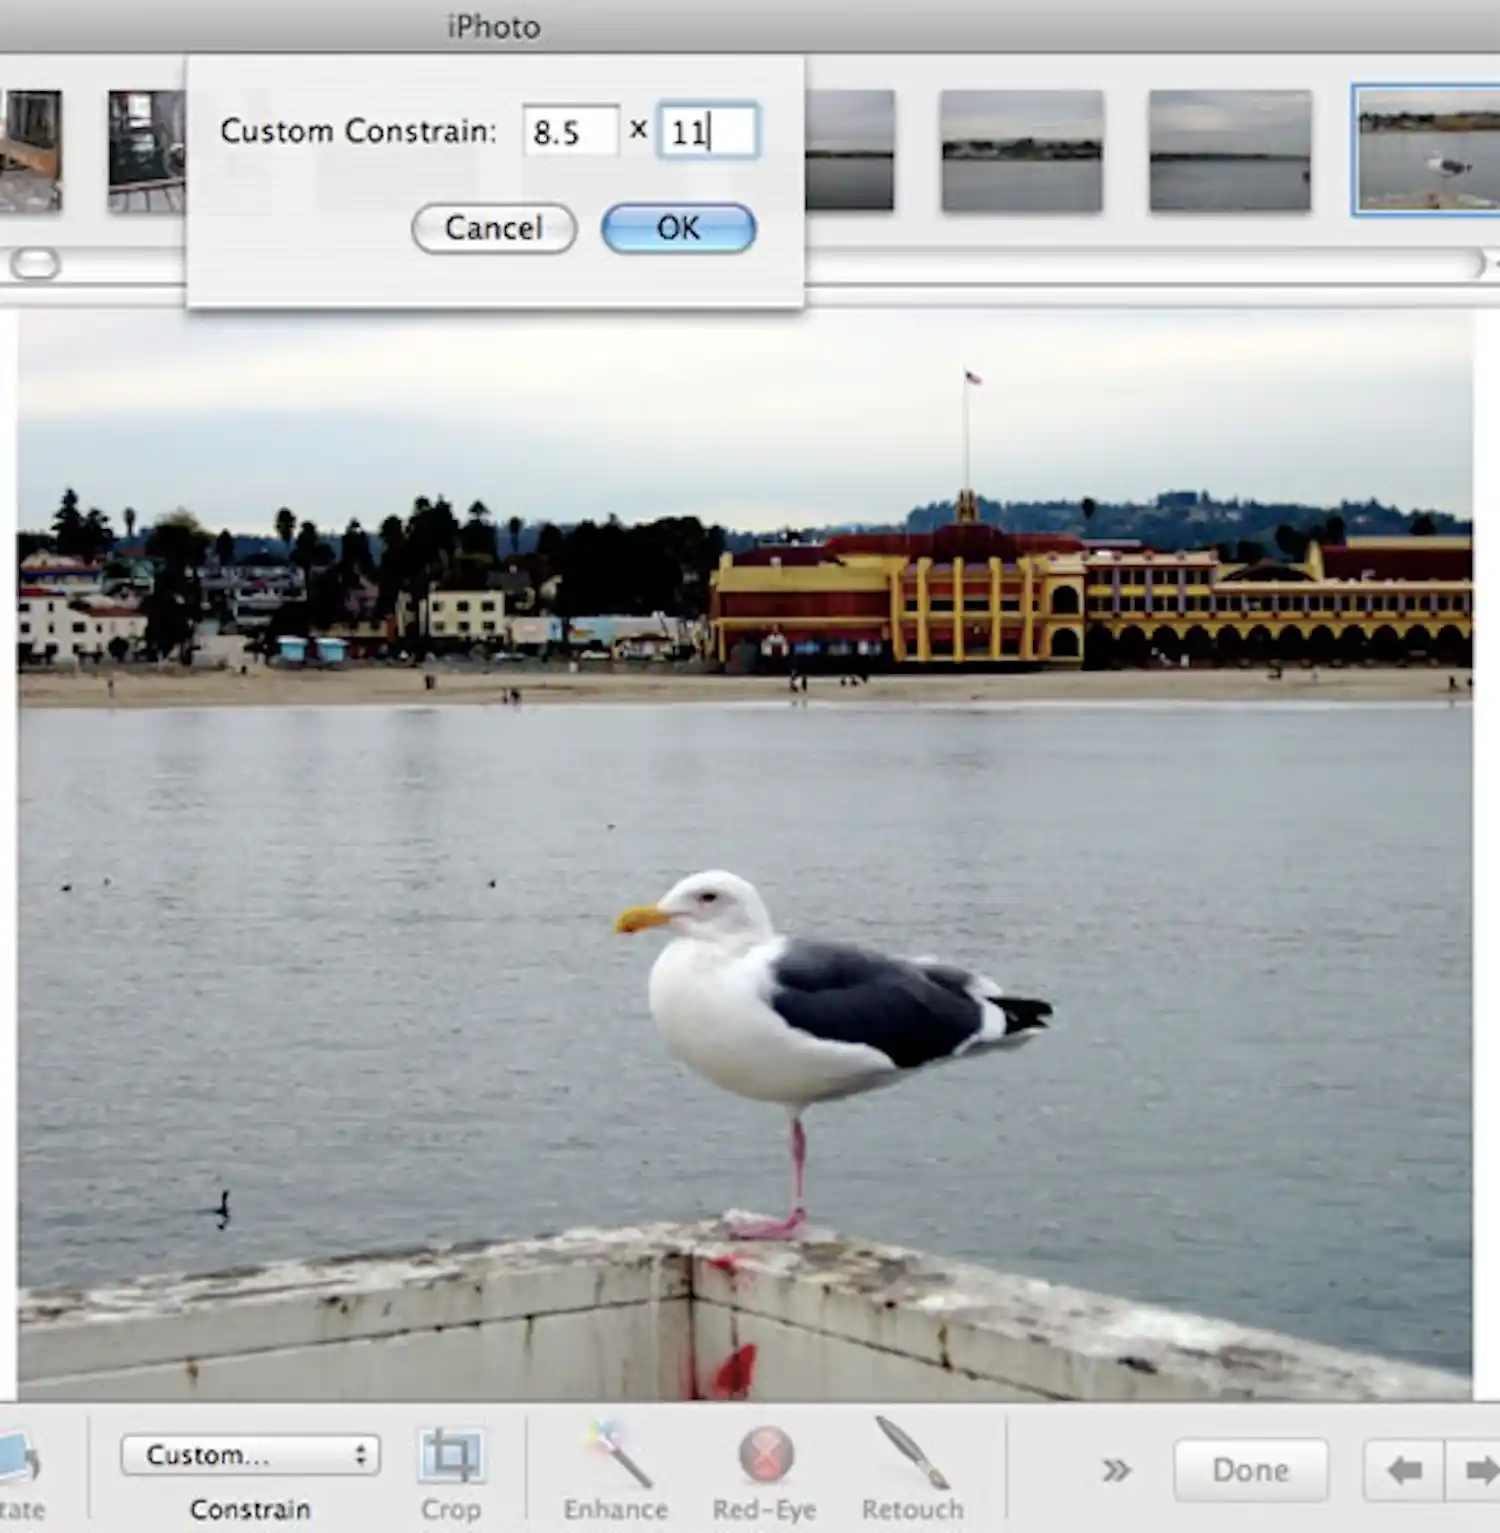Click the width field showing 8.5
Viewport: 1500px width, 1533px height.
[570, 132]
